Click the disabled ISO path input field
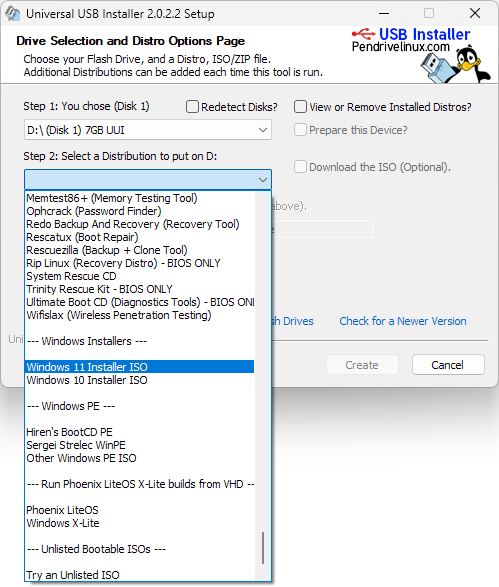Screen dimensions: 499x587 tap(323, 229)
